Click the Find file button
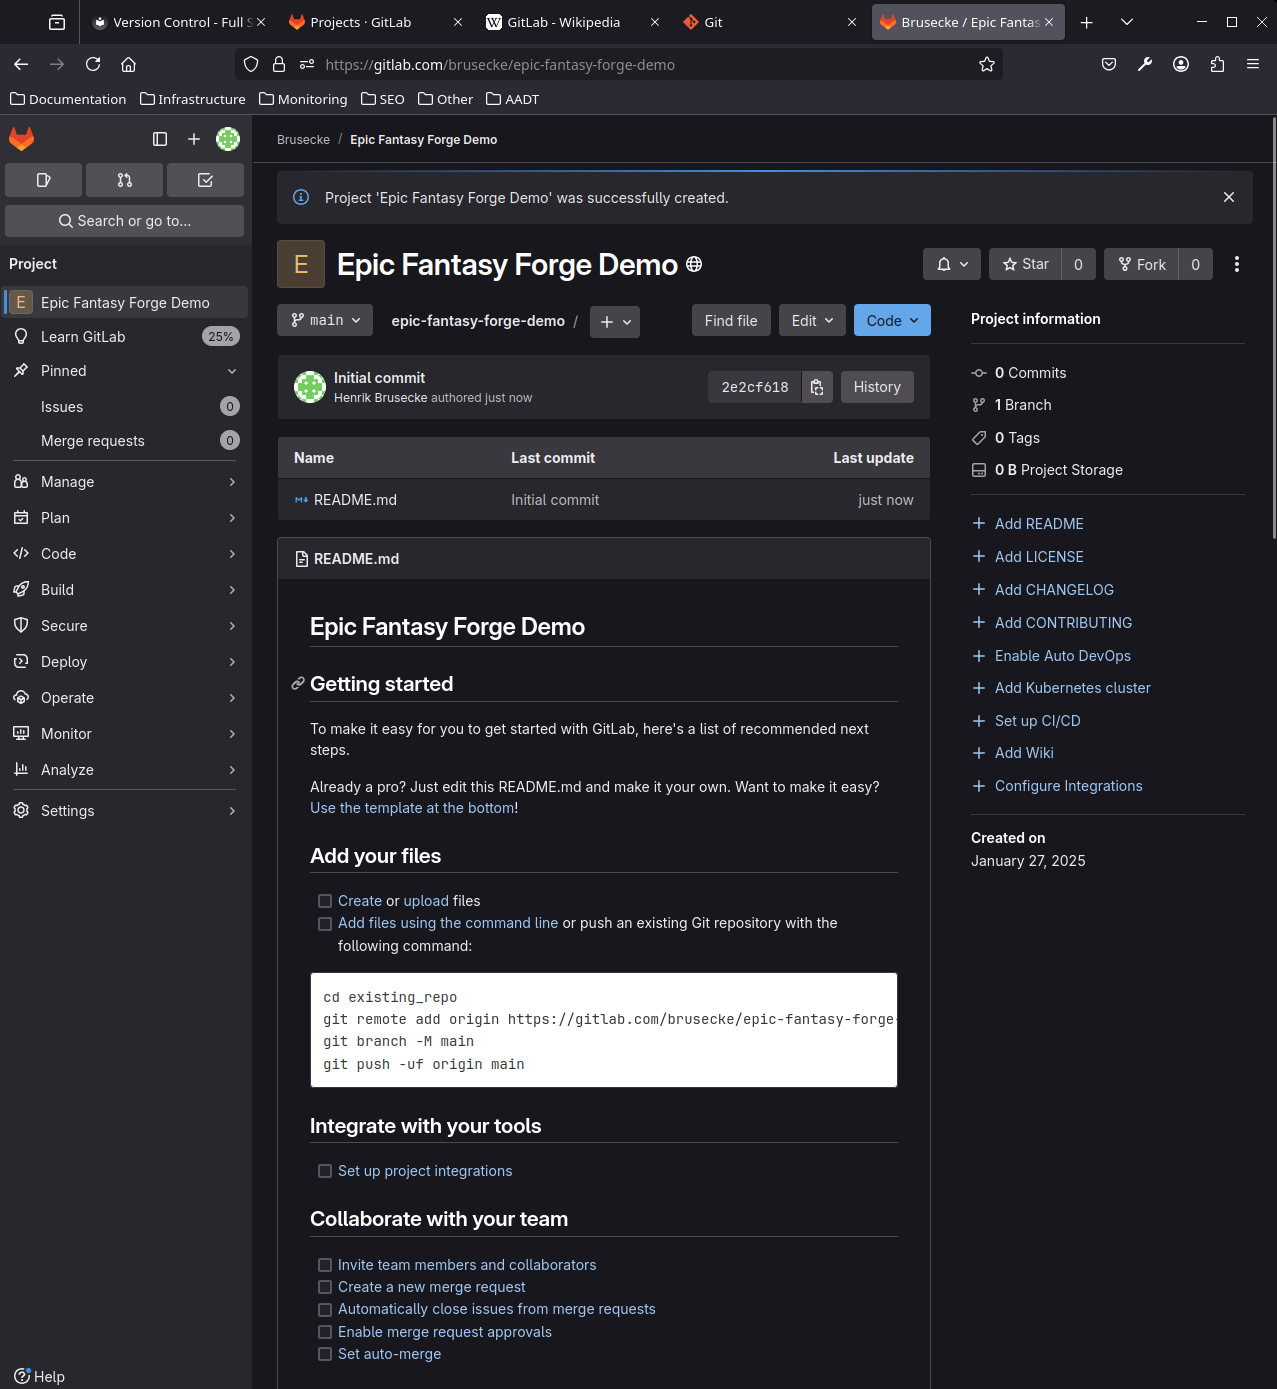This screenshot has height=1389, width=1277. [x=731, y=320]
